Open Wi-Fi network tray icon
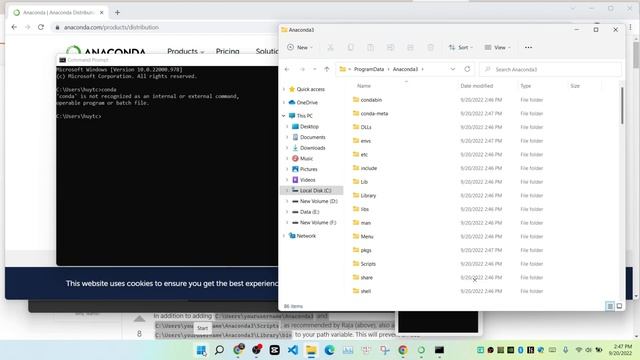 click(579, 350)
